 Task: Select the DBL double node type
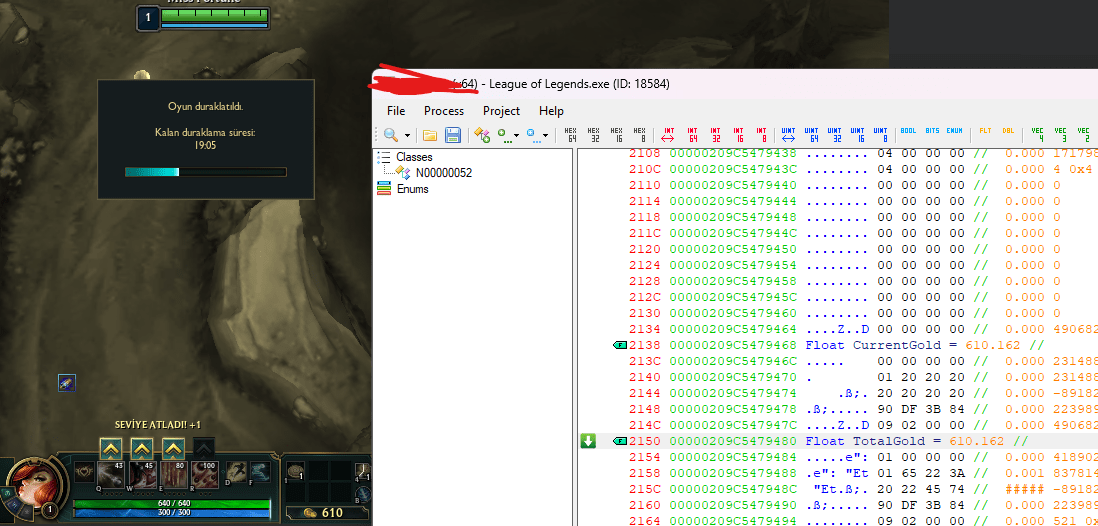point(1008,131)
